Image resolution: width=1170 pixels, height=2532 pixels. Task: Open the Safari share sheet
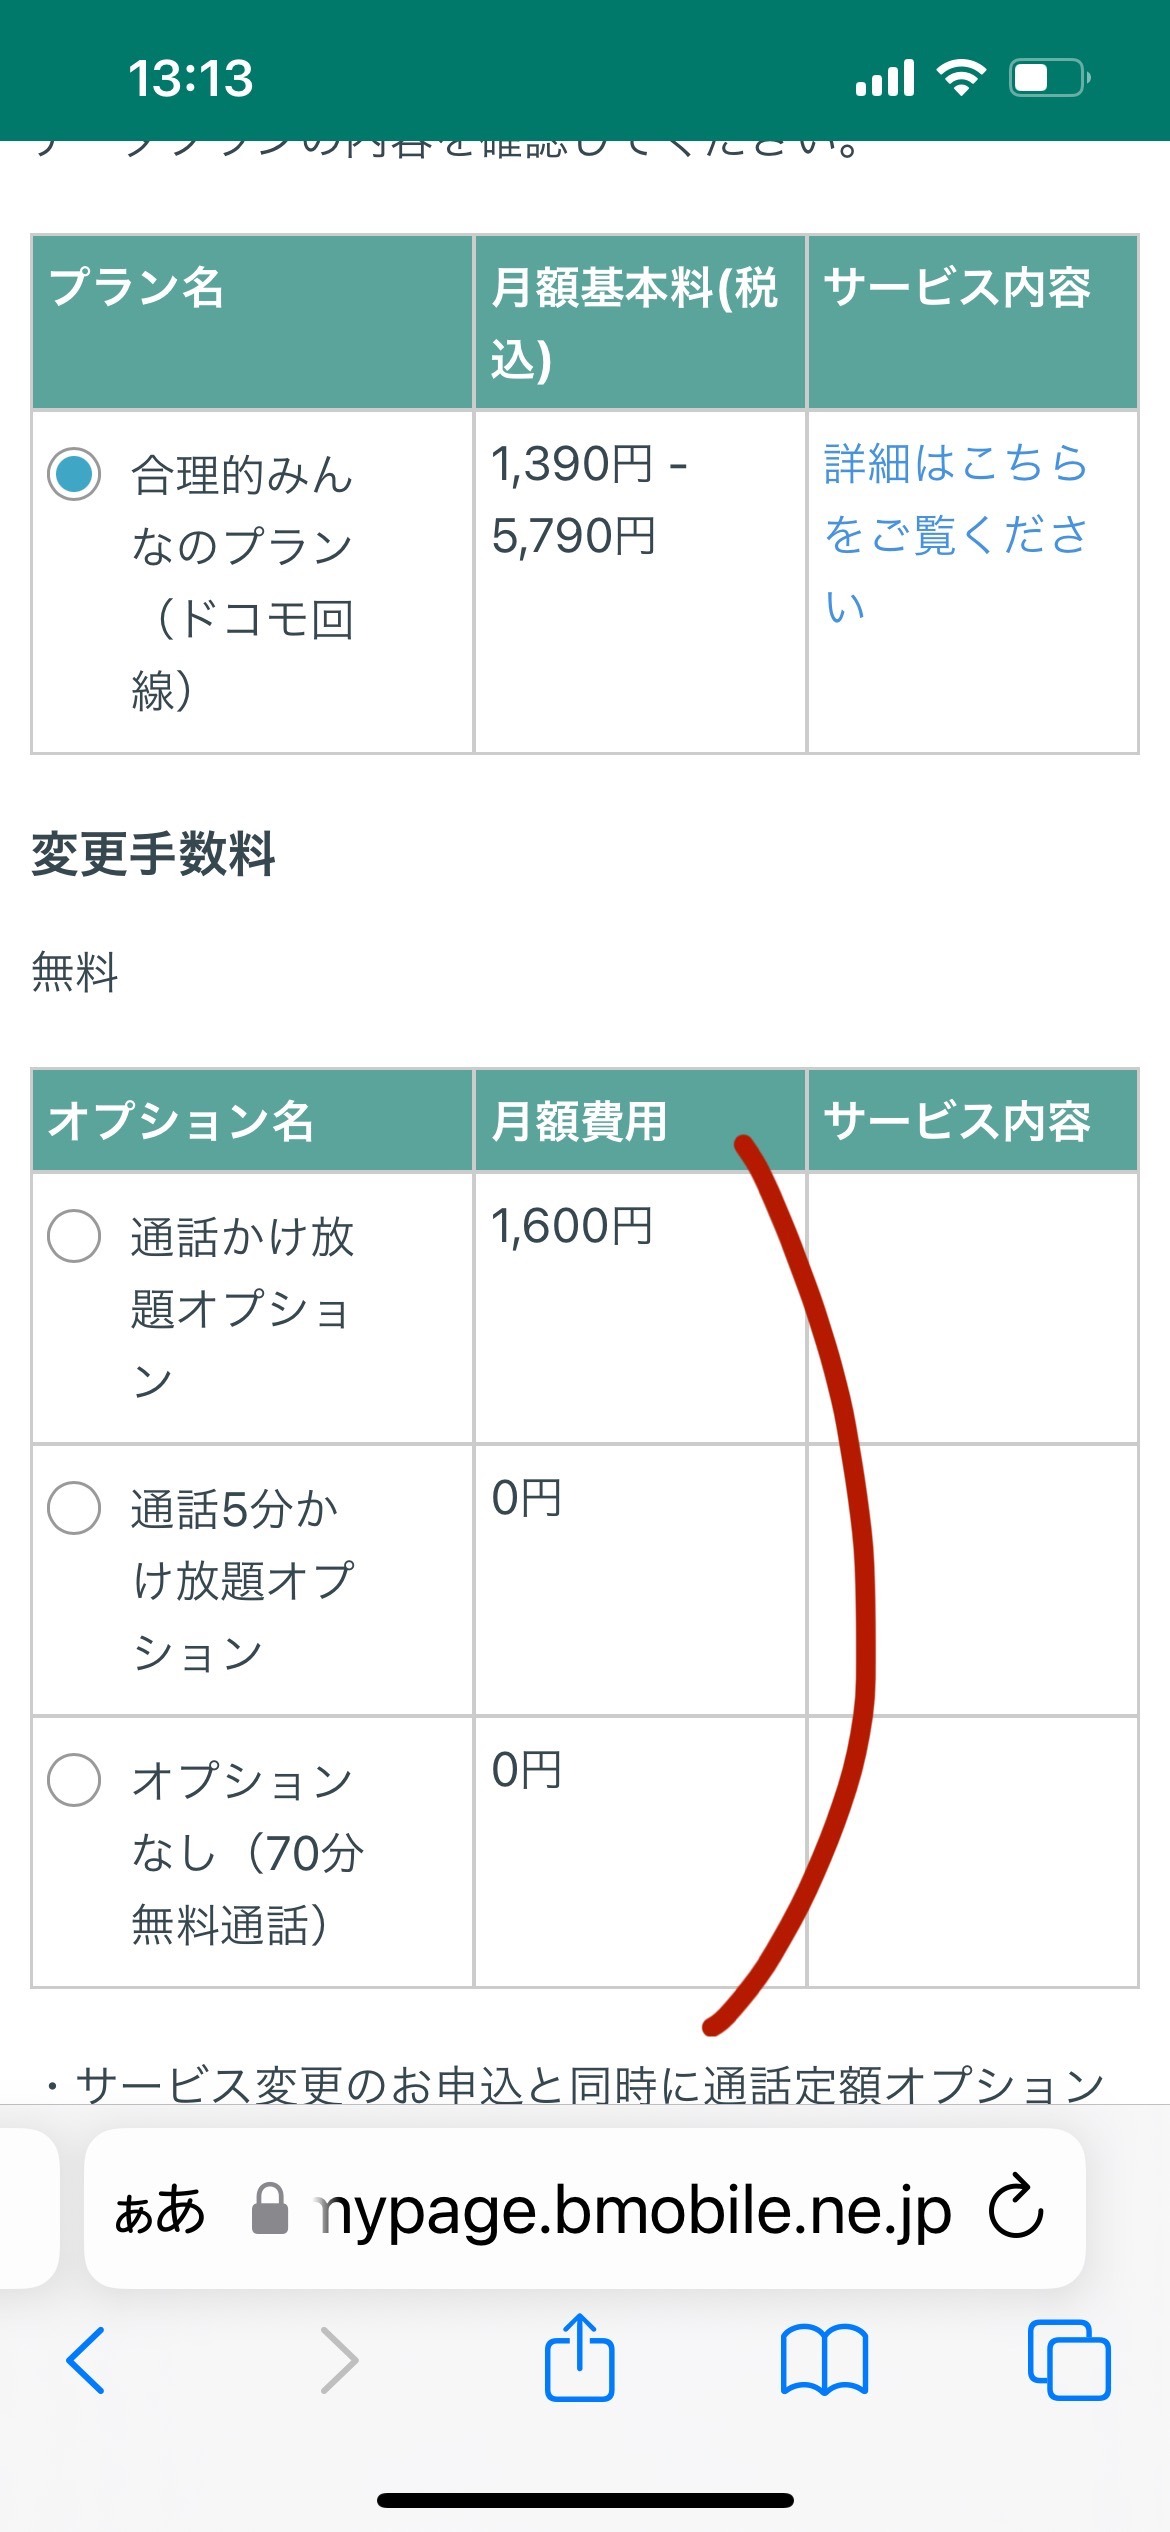[x=579, y=2357]
